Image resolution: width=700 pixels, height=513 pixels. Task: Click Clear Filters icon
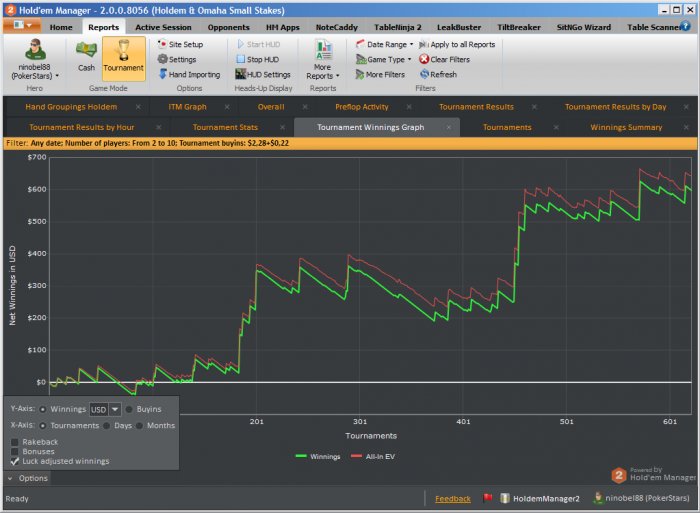click(425, 59)
